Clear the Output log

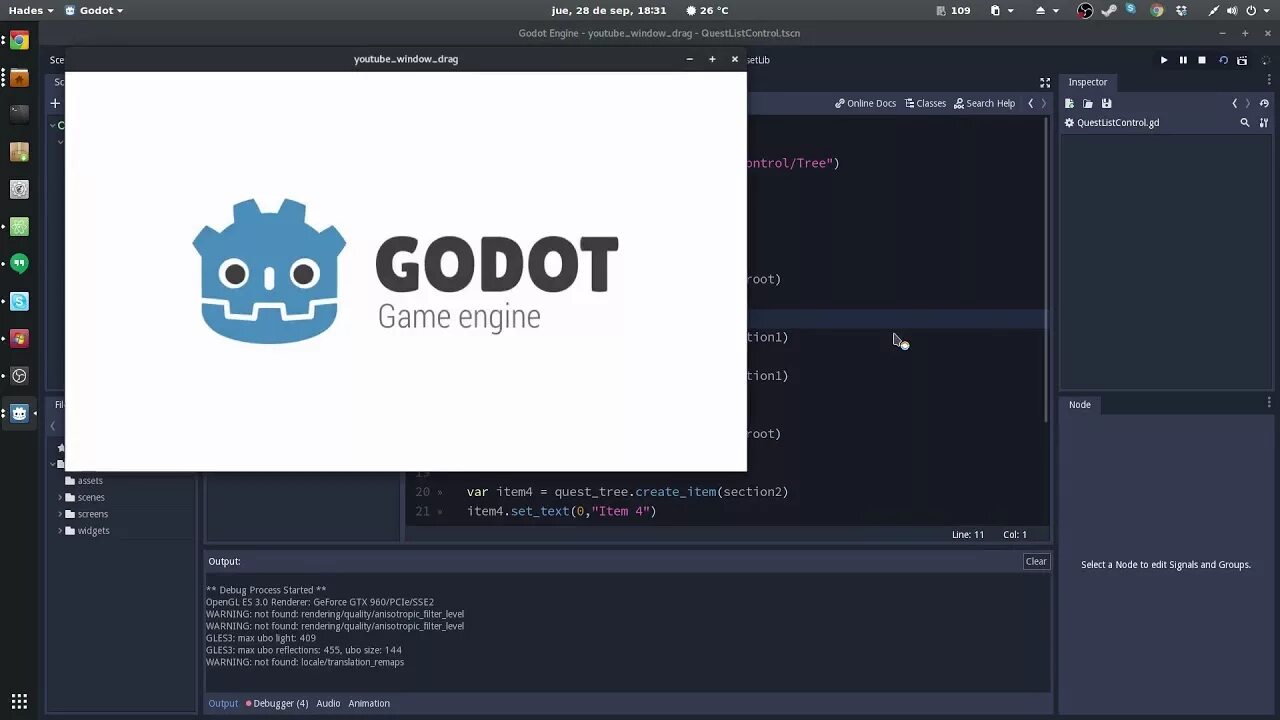coord(1036,561)
